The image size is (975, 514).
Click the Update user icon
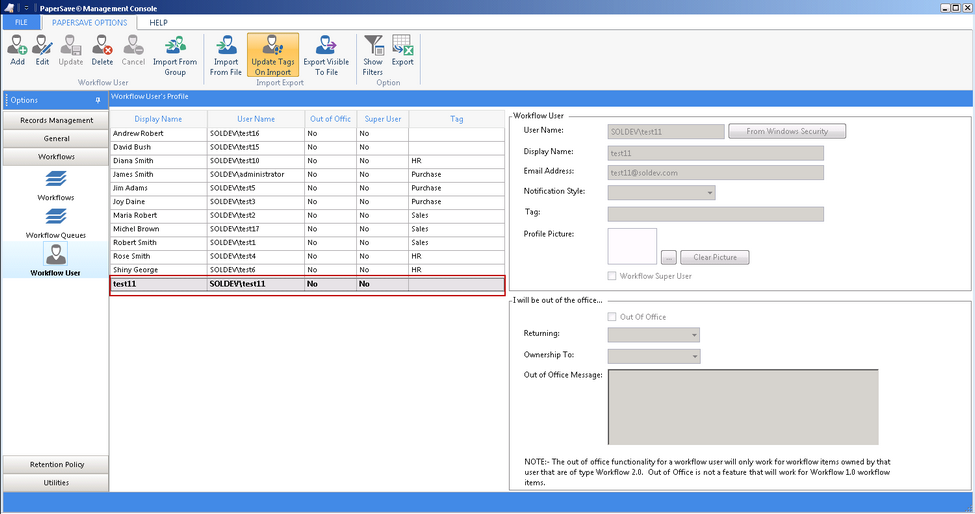(71, 50)
